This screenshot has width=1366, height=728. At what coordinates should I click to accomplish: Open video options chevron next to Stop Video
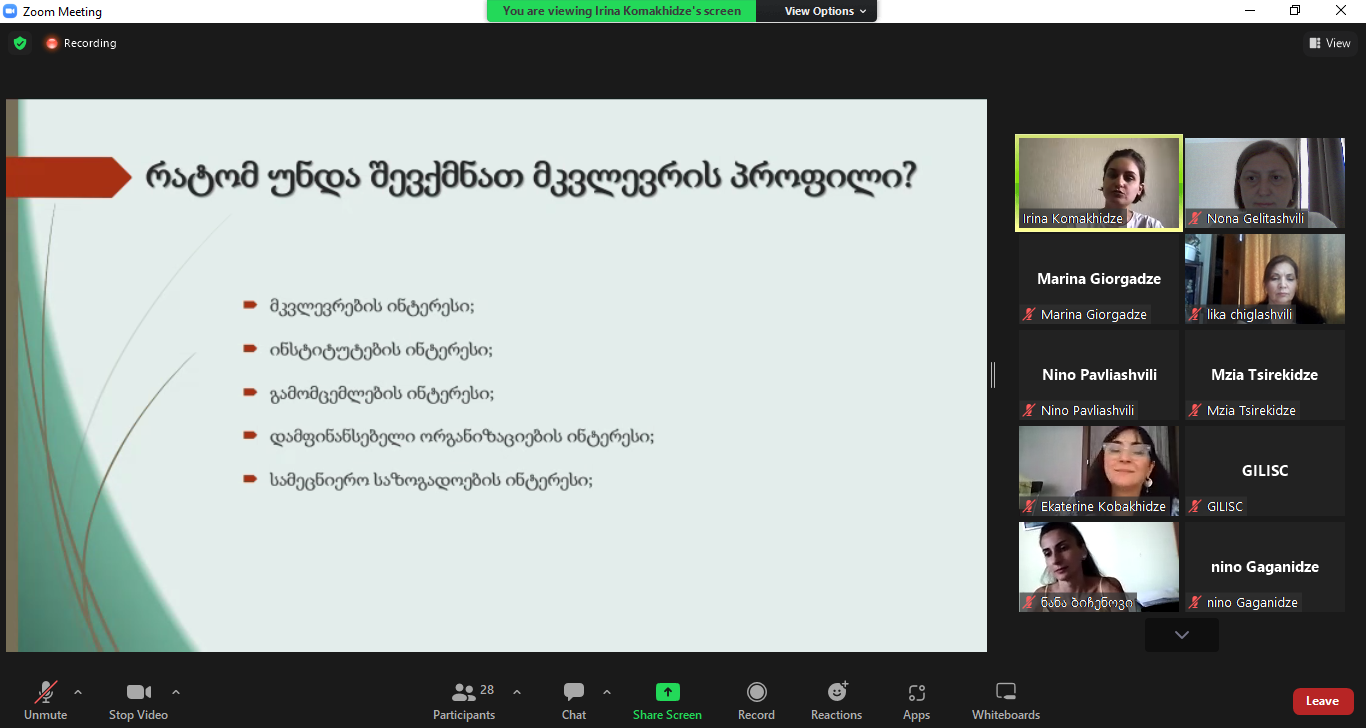176,692
